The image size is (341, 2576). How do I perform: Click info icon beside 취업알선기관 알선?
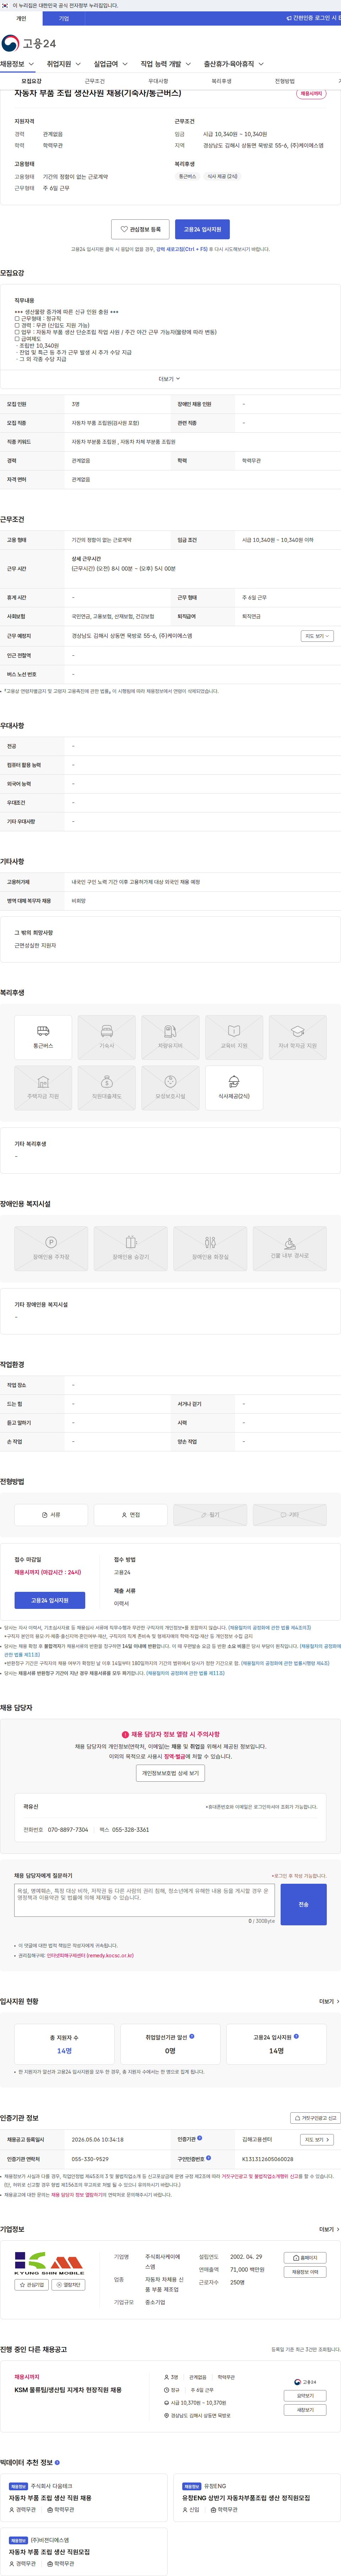[x=192, y=2036]
